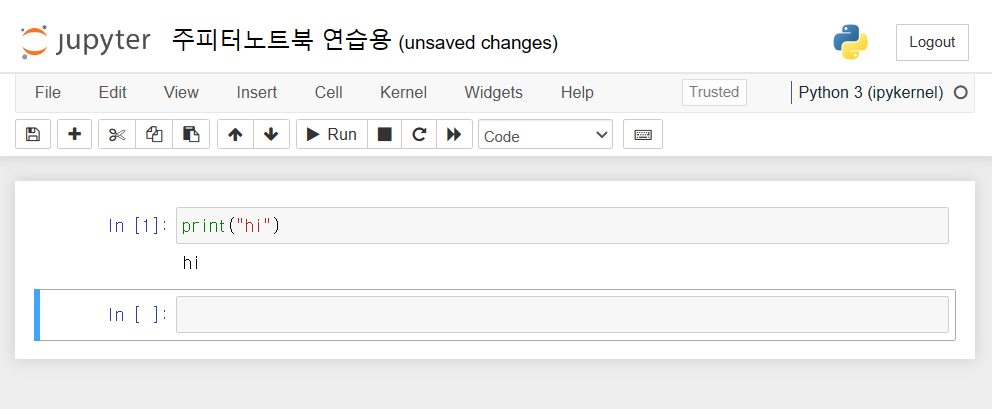This screenshot has height=409, width=992.
Task: Move selected cell down arrow
Action: click(x=271, y=134)
